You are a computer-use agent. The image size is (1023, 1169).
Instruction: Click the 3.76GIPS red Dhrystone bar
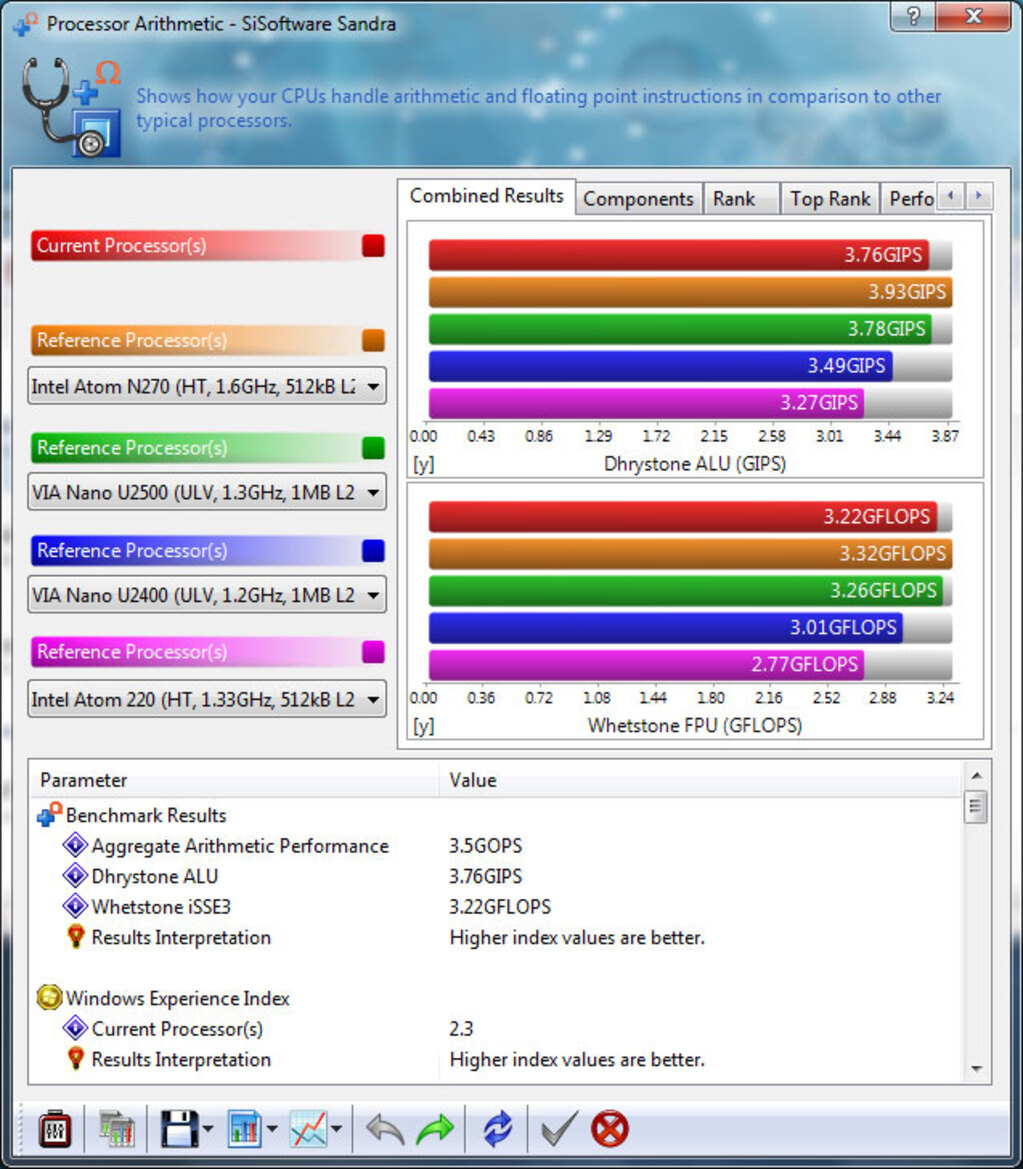pyautogui.click(x=679, y=255)
